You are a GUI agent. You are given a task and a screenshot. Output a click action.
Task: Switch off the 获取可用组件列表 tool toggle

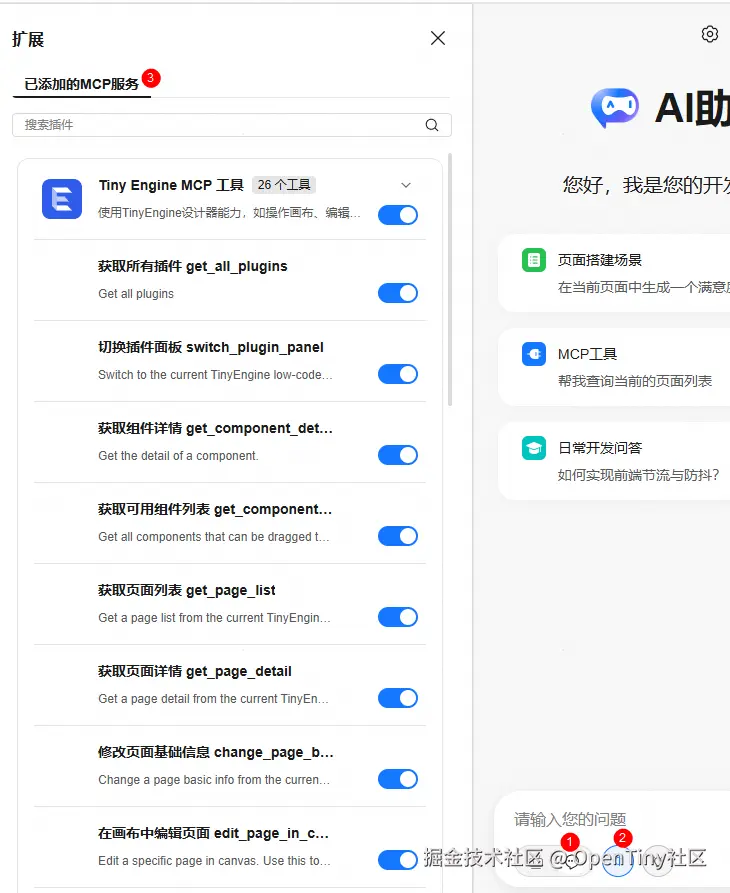tap(398, 536)
